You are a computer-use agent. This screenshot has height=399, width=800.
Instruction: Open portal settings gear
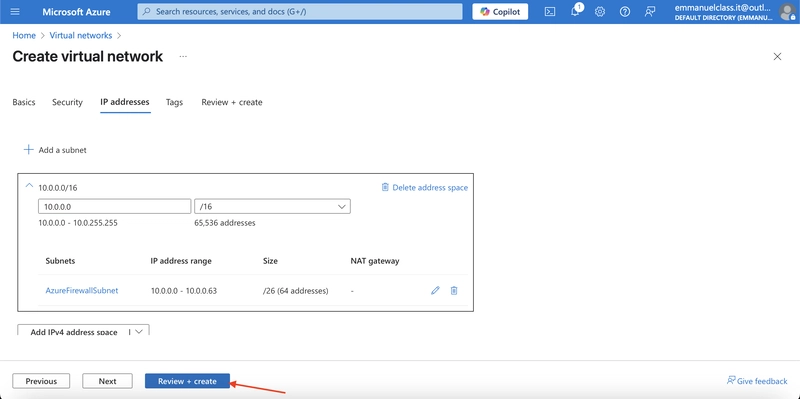(x=600, y=11)
